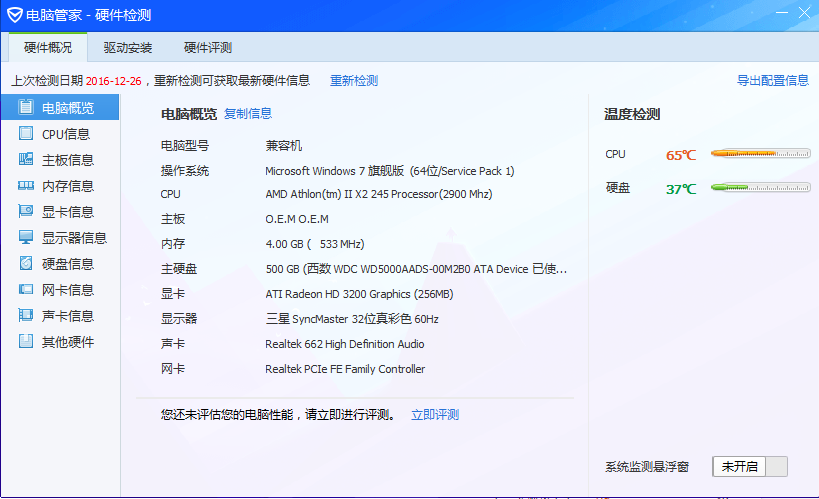This screenshot has height=499, width=819.
Task: Click the 温度检测 heading
Action: [632, 114]
